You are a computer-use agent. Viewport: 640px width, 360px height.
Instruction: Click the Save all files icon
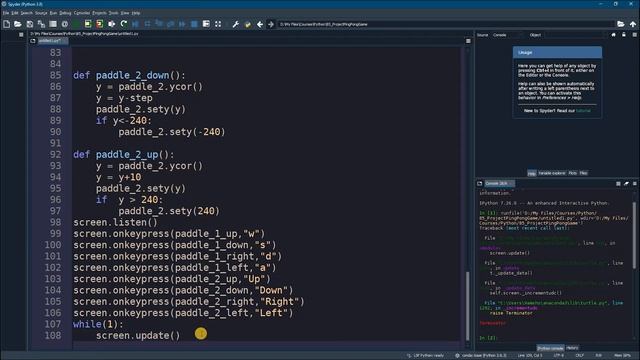click(x=41, y=24)
